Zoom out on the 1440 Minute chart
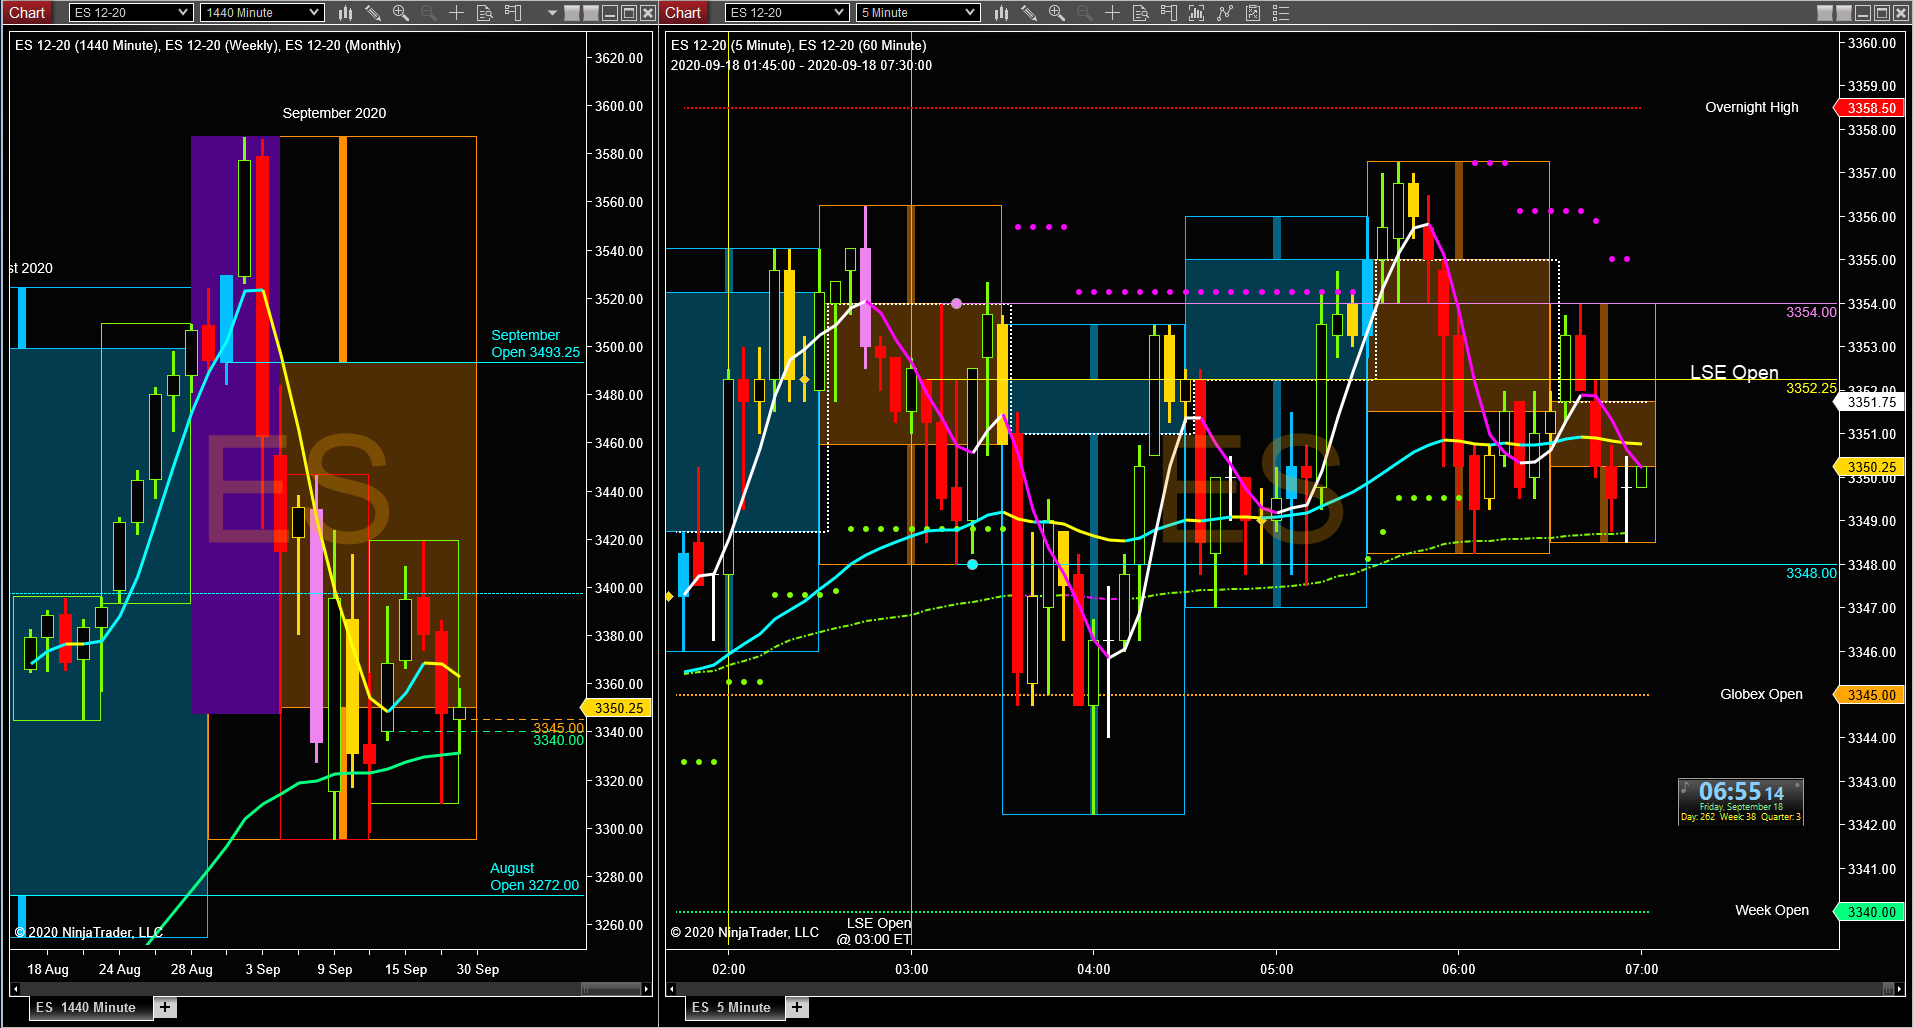 [x=428, y=13]
